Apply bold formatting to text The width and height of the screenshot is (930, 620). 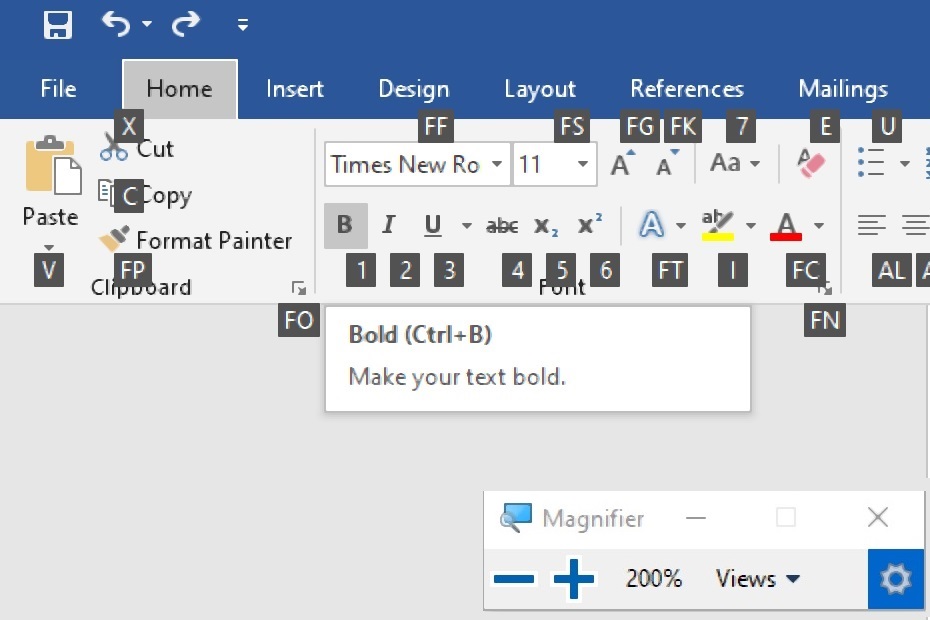(x=345, y=224)
